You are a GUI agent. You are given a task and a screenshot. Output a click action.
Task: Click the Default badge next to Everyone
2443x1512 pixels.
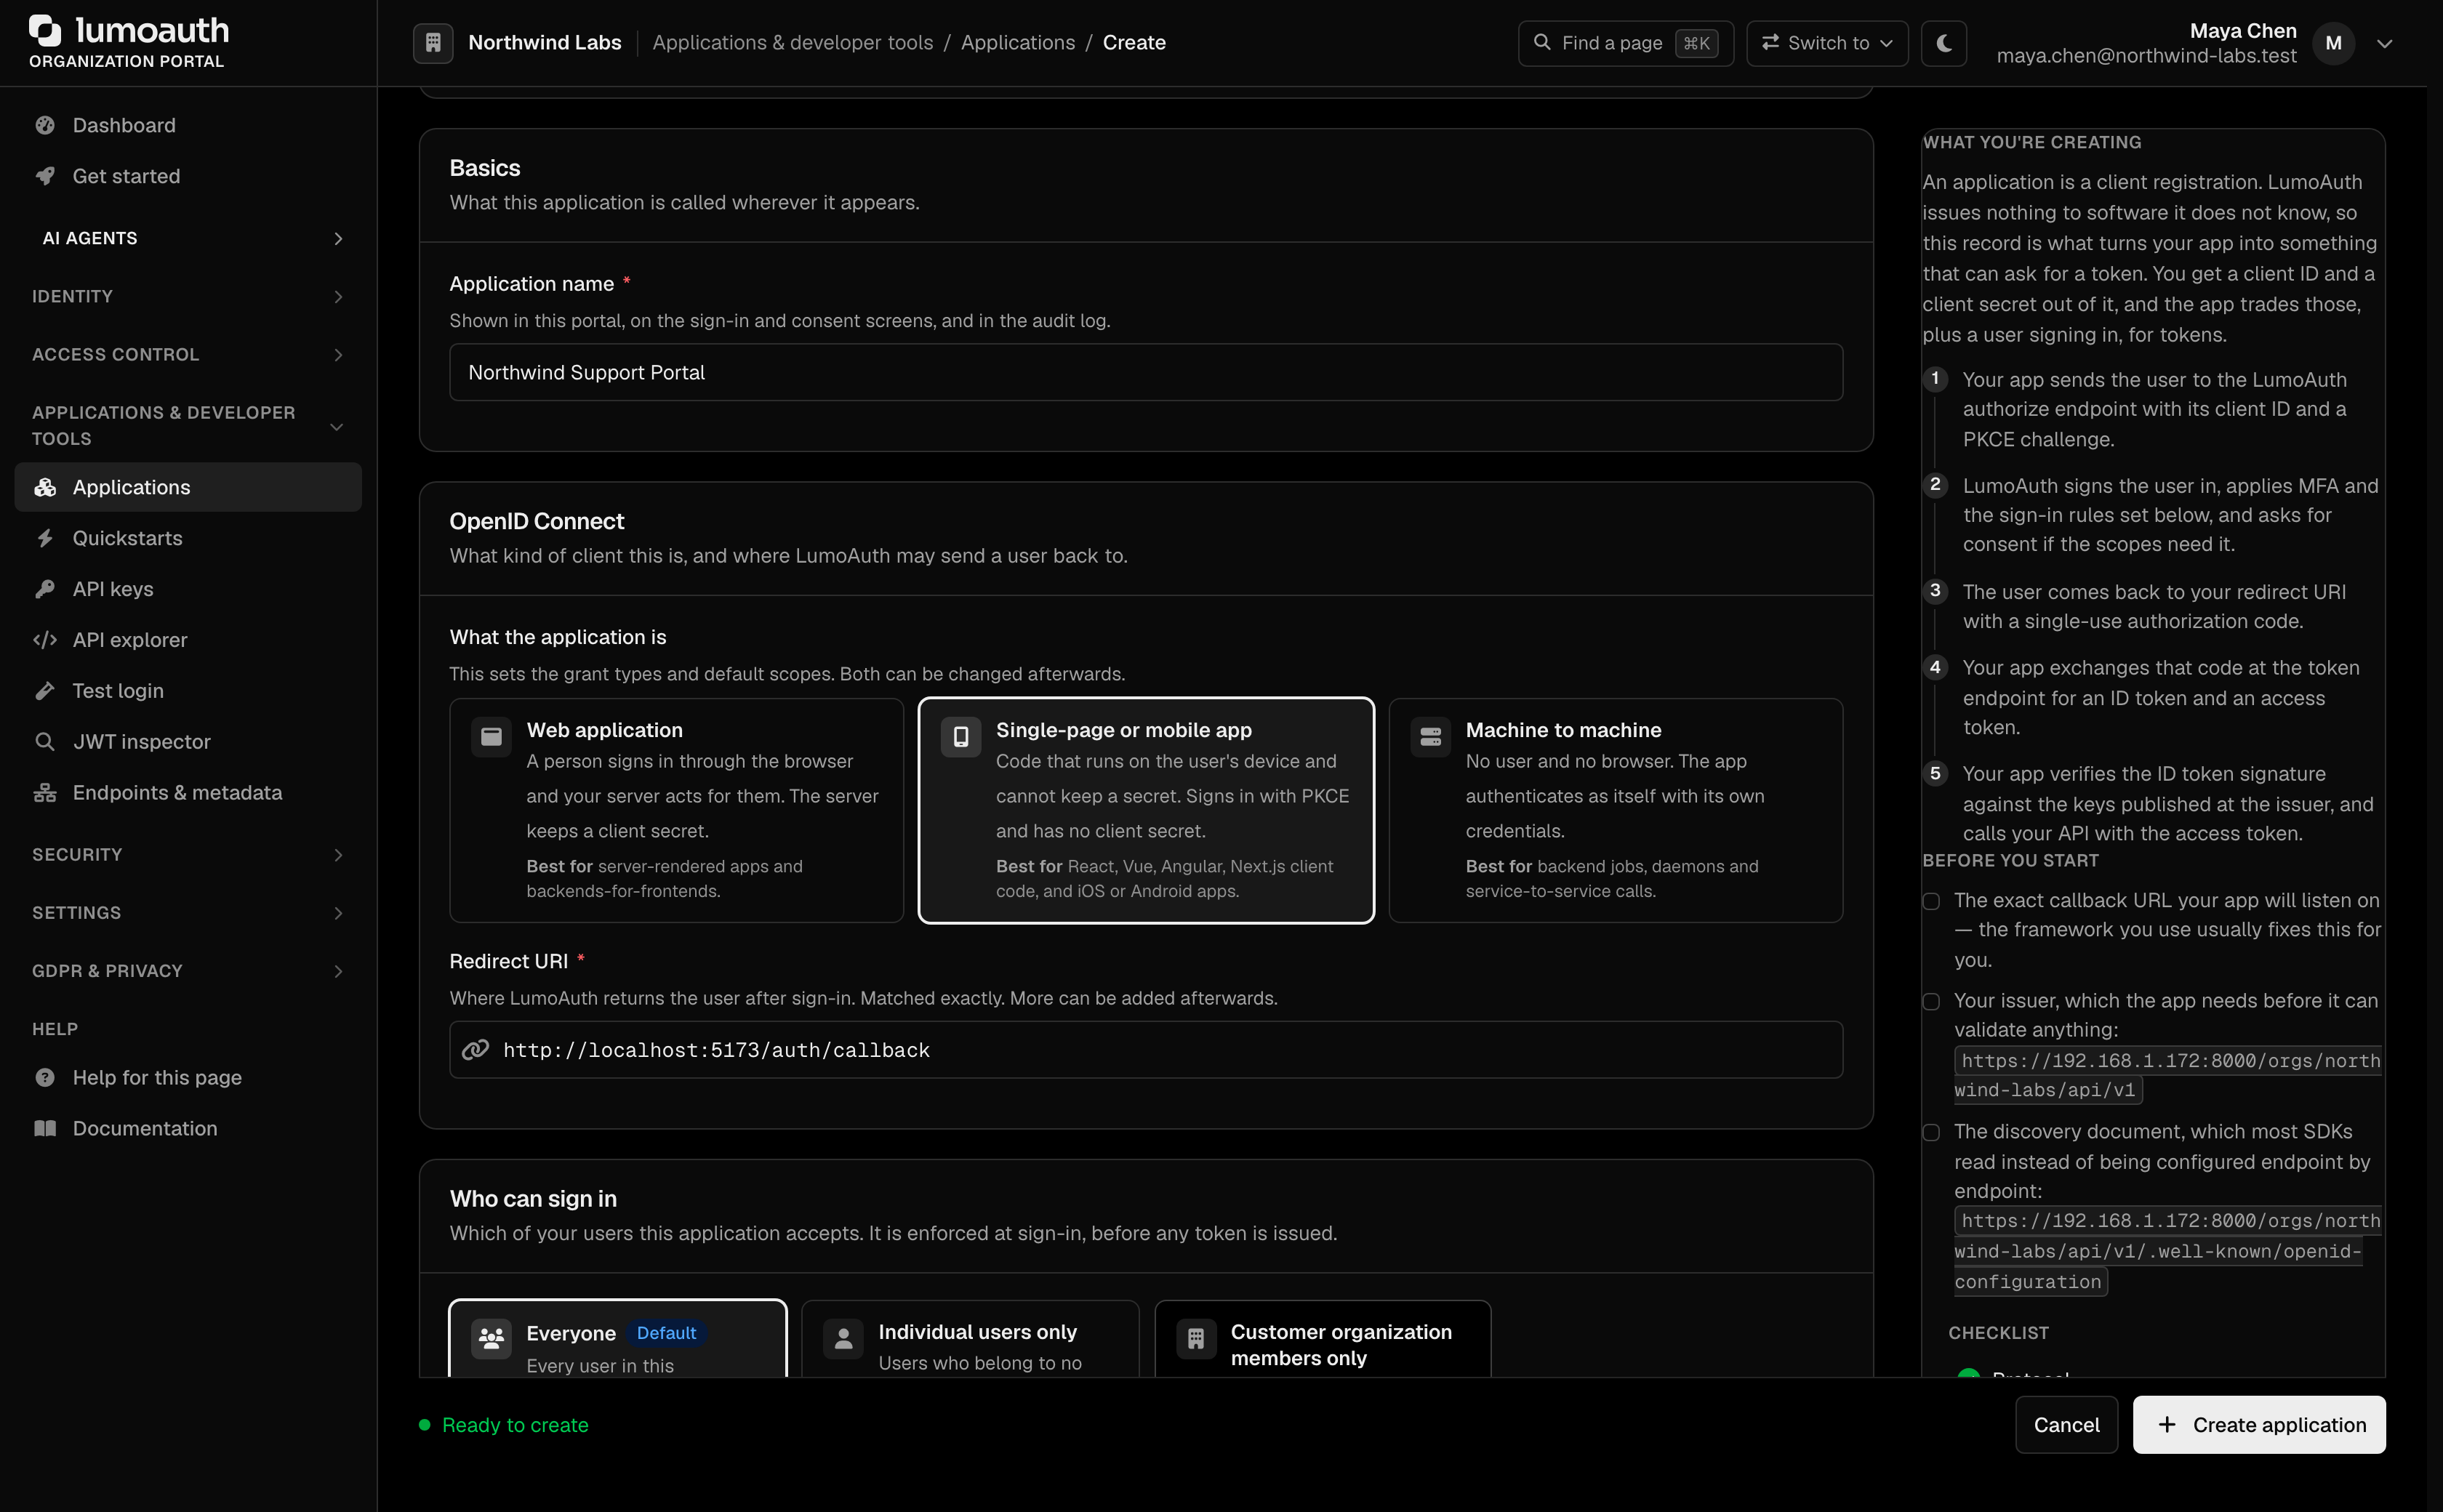(667, 1333)
